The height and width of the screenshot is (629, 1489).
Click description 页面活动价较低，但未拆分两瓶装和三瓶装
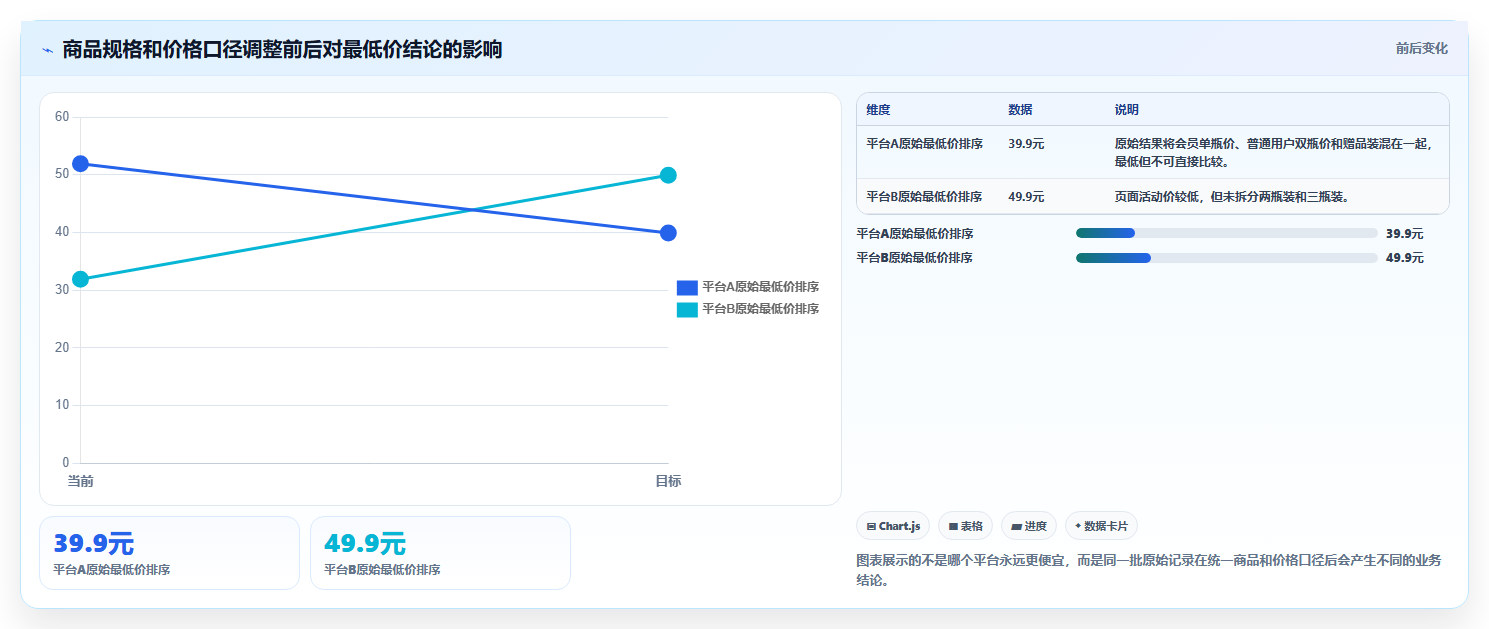(1232, 197)
